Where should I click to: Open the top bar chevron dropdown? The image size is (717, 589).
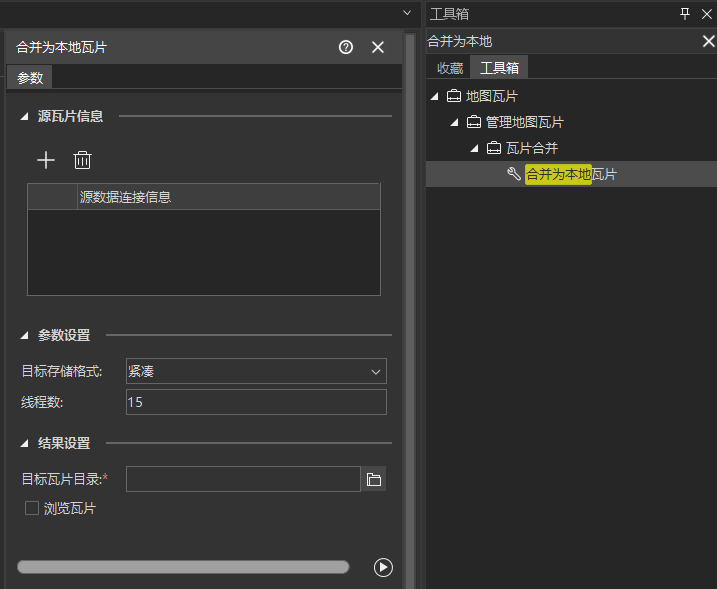click(407, 13)
